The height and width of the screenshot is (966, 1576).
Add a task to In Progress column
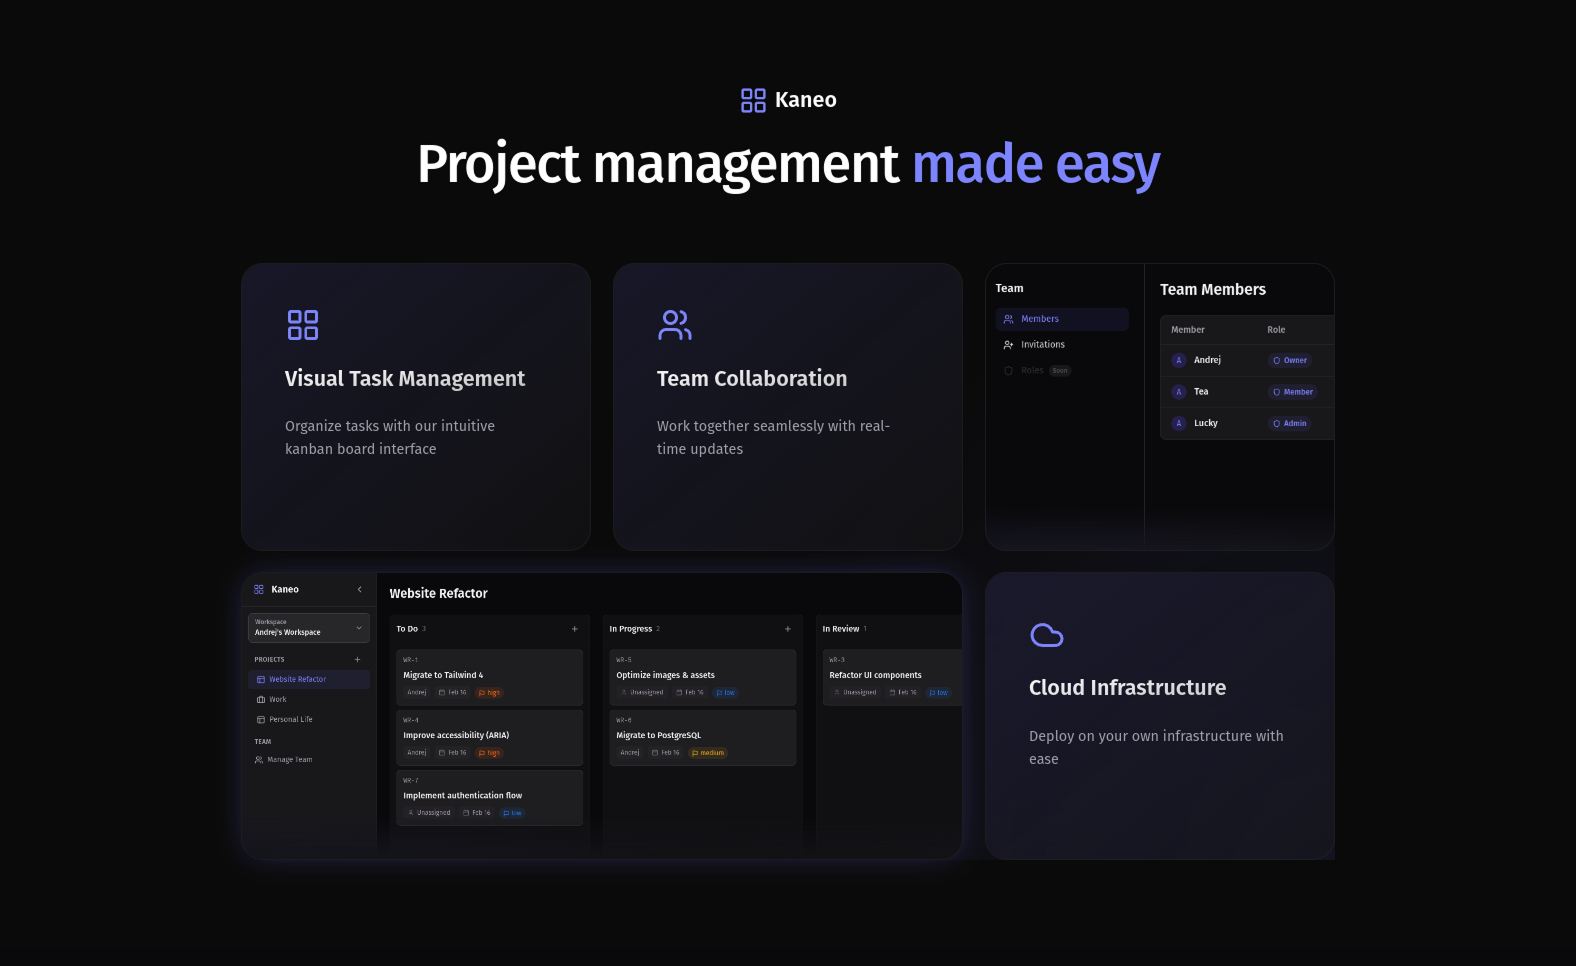787,629
